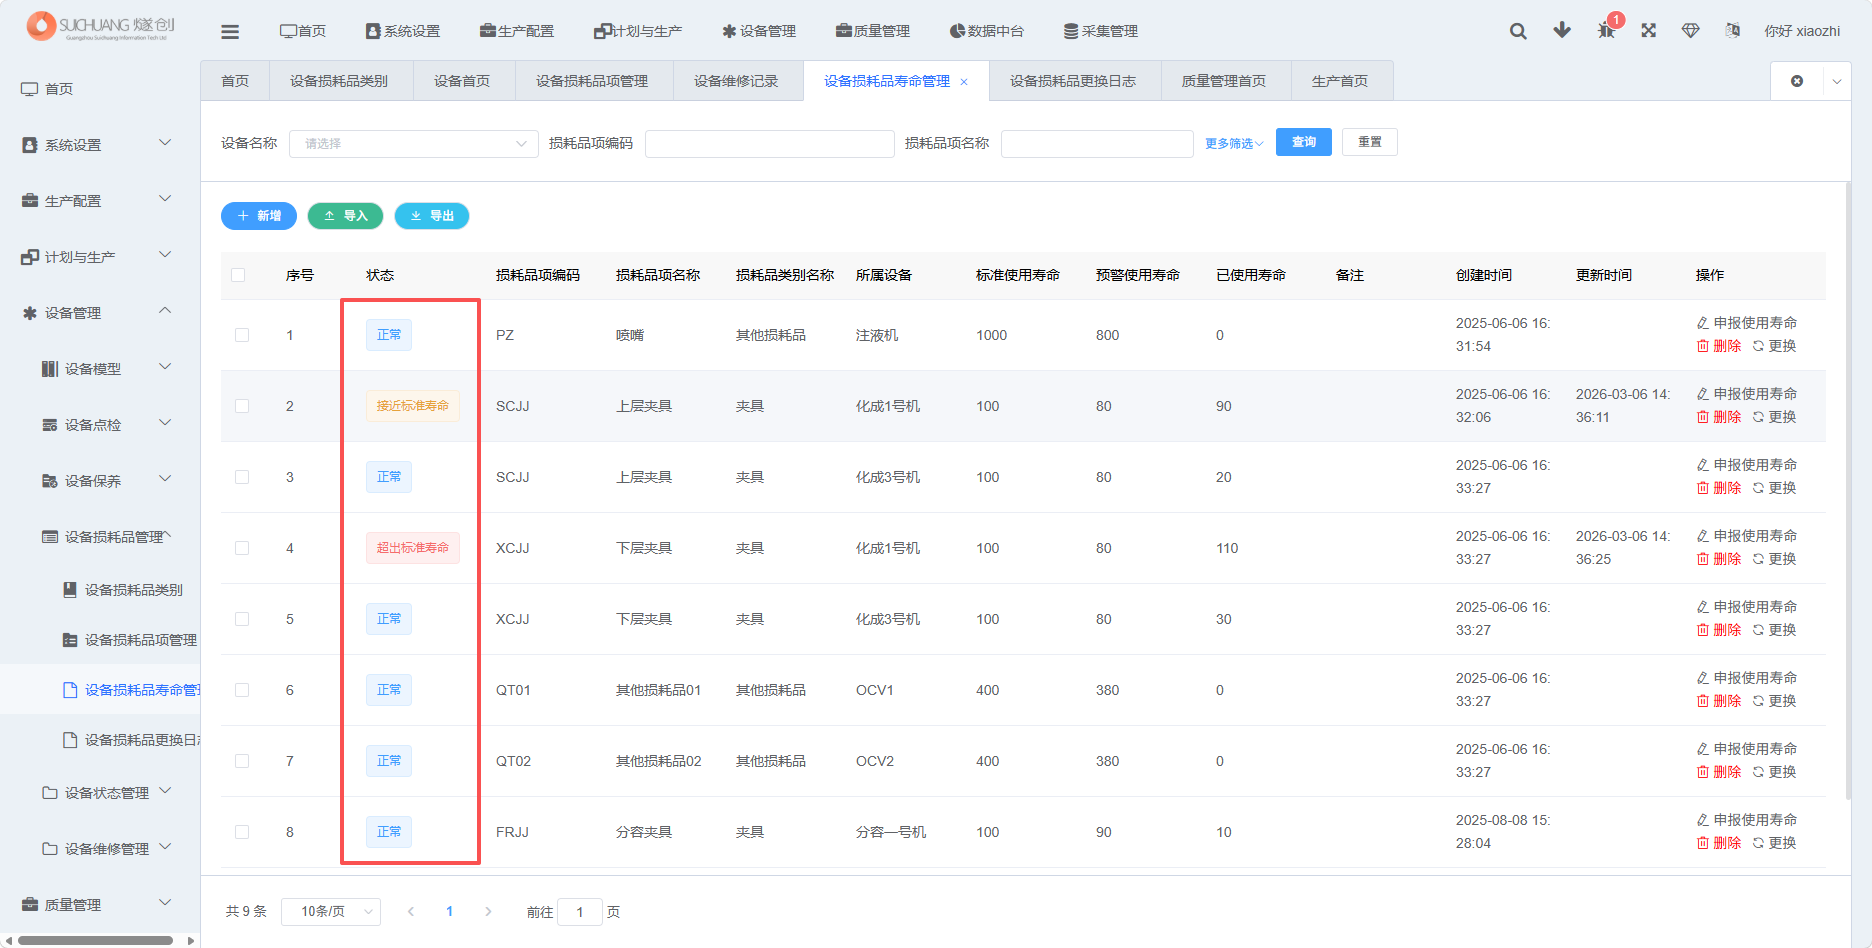
Task: Click the 设备管理 gear icon in the sidebar
Action: click(30, 313)
